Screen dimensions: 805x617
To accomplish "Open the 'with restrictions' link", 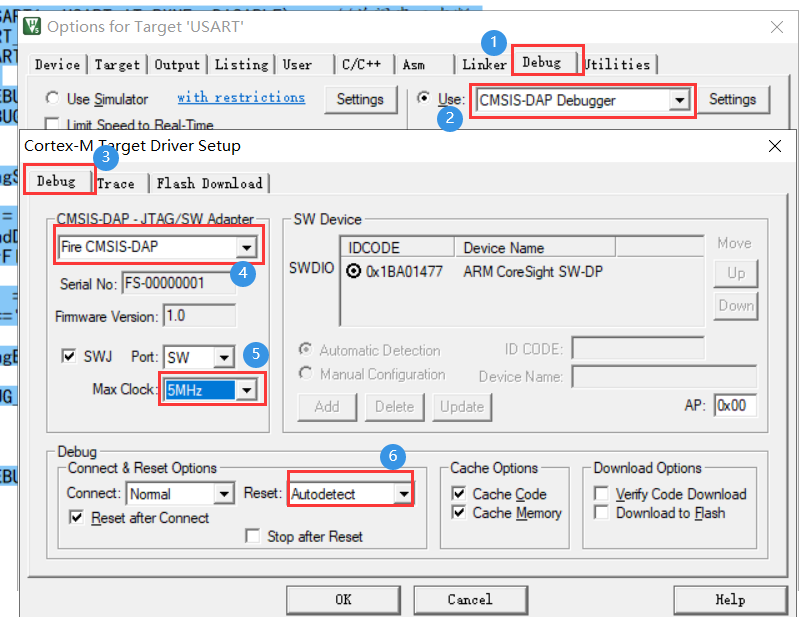I will tap(241, 97).
